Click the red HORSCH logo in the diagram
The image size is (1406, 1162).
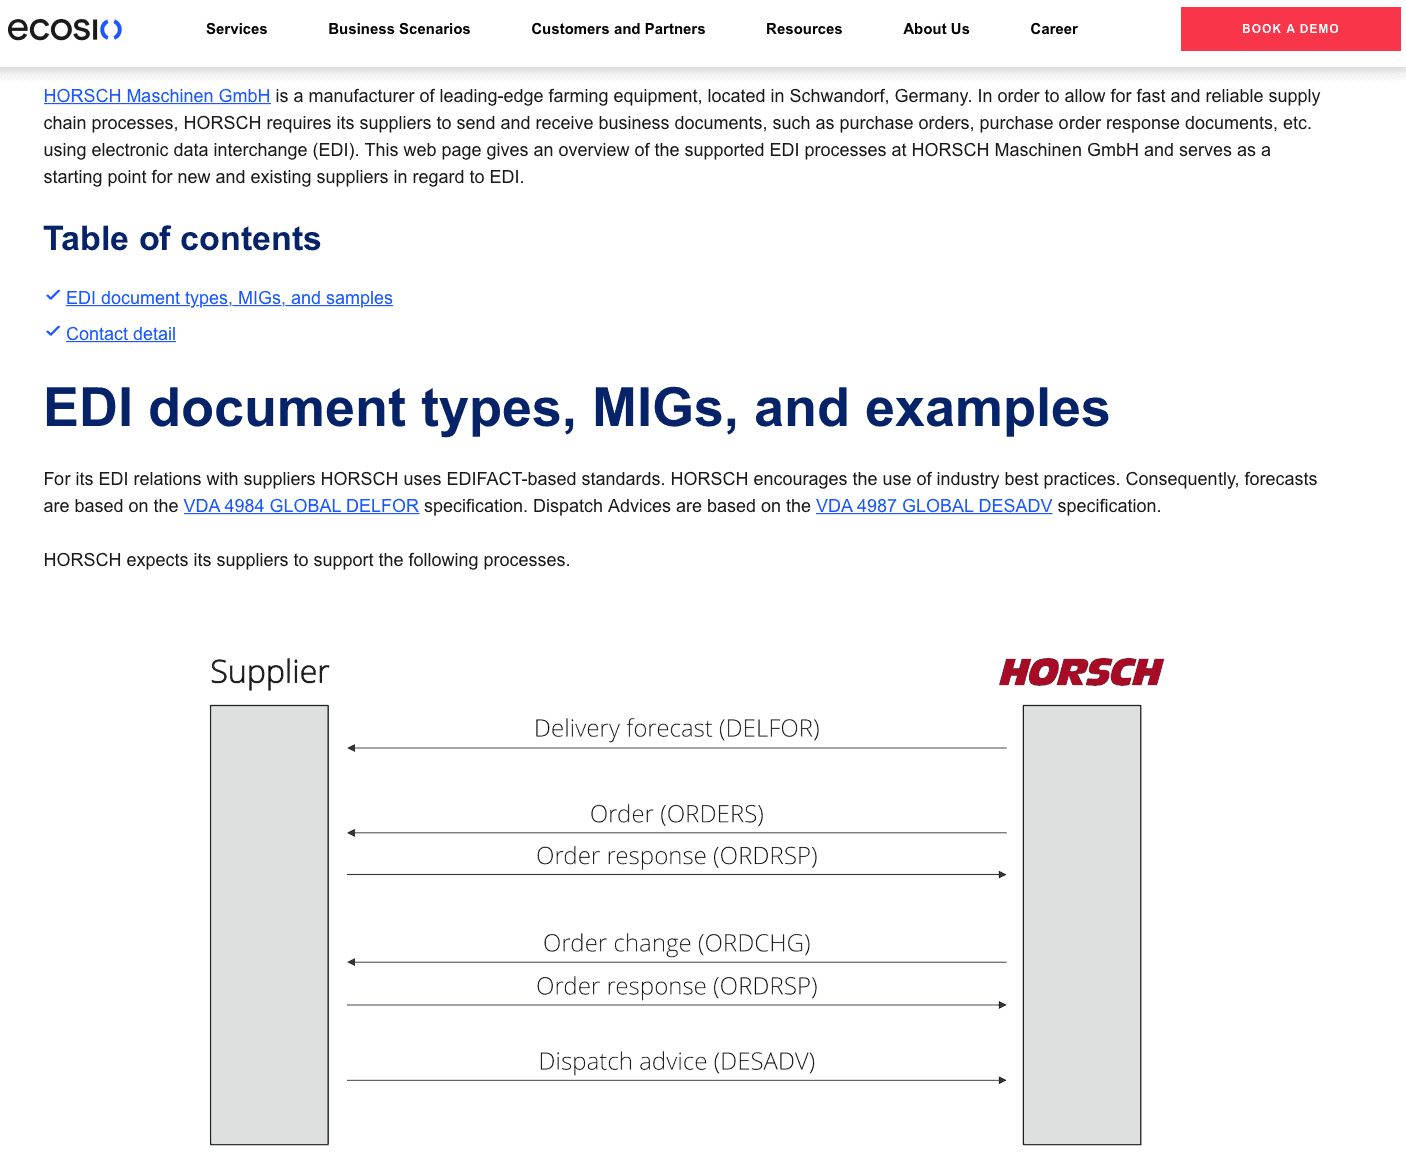click(x=1081, y=672)
